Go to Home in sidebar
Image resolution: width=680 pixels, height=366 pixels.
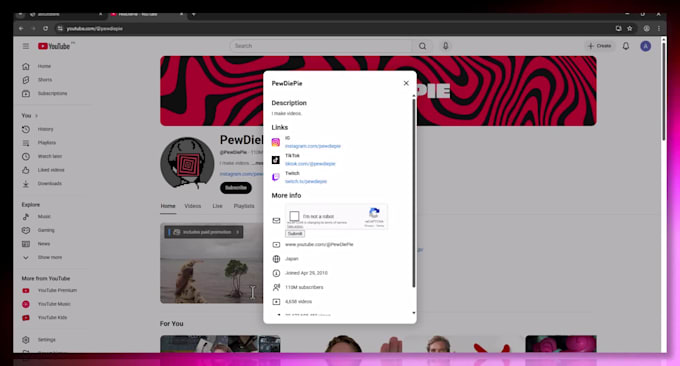(44, 66)
